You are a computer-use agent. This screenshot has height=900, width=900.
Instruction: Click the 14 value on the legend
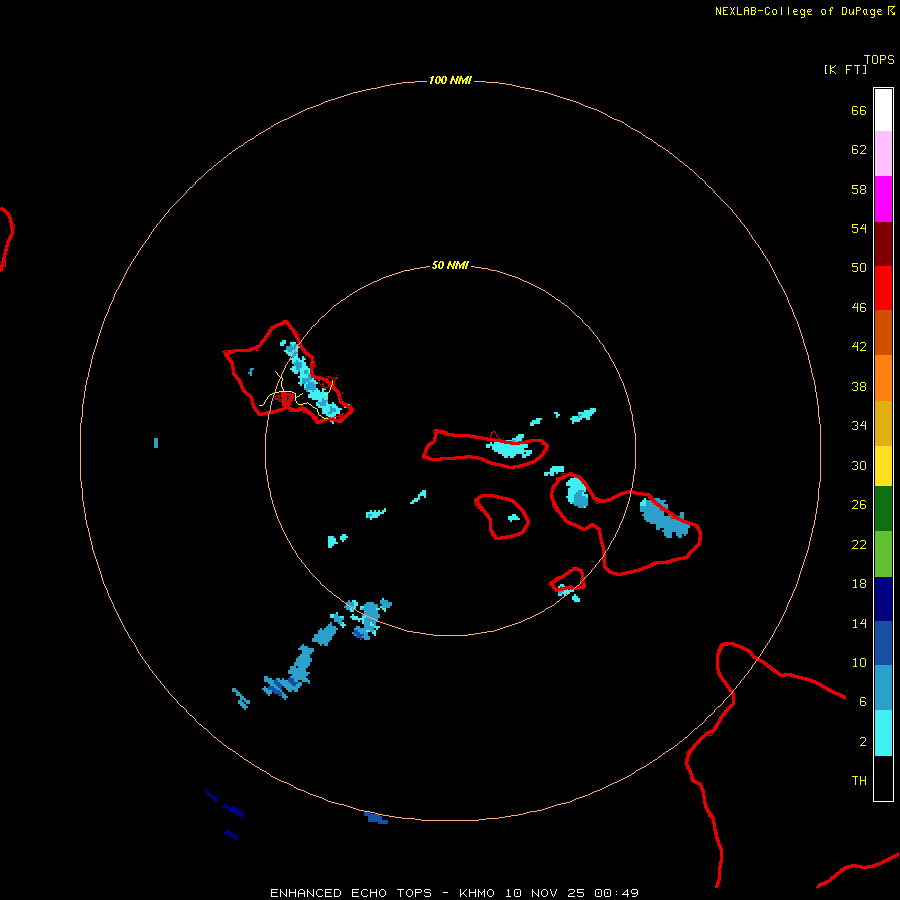859,623
